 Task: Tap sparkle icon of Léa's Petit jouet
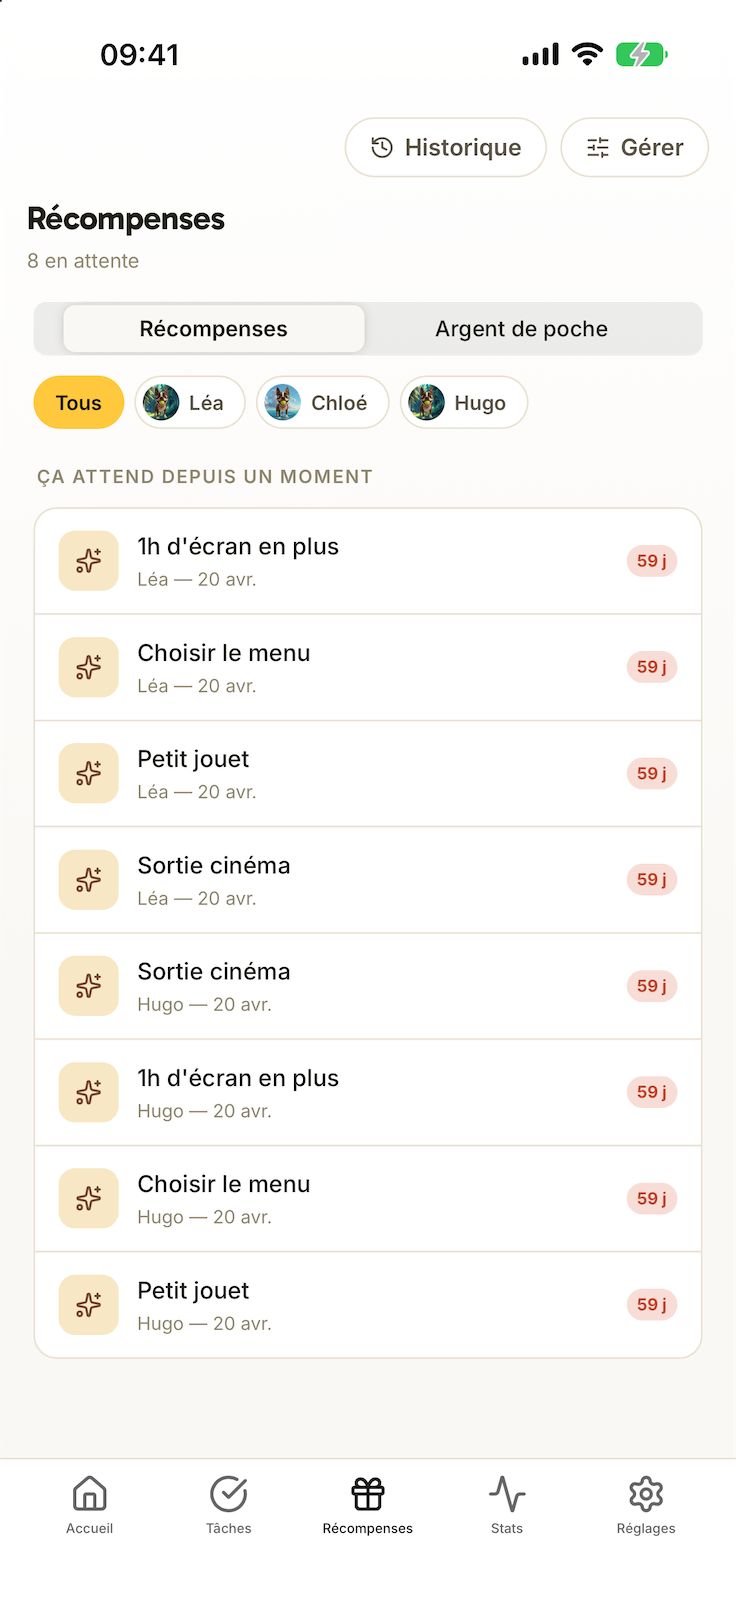[89, 773]
